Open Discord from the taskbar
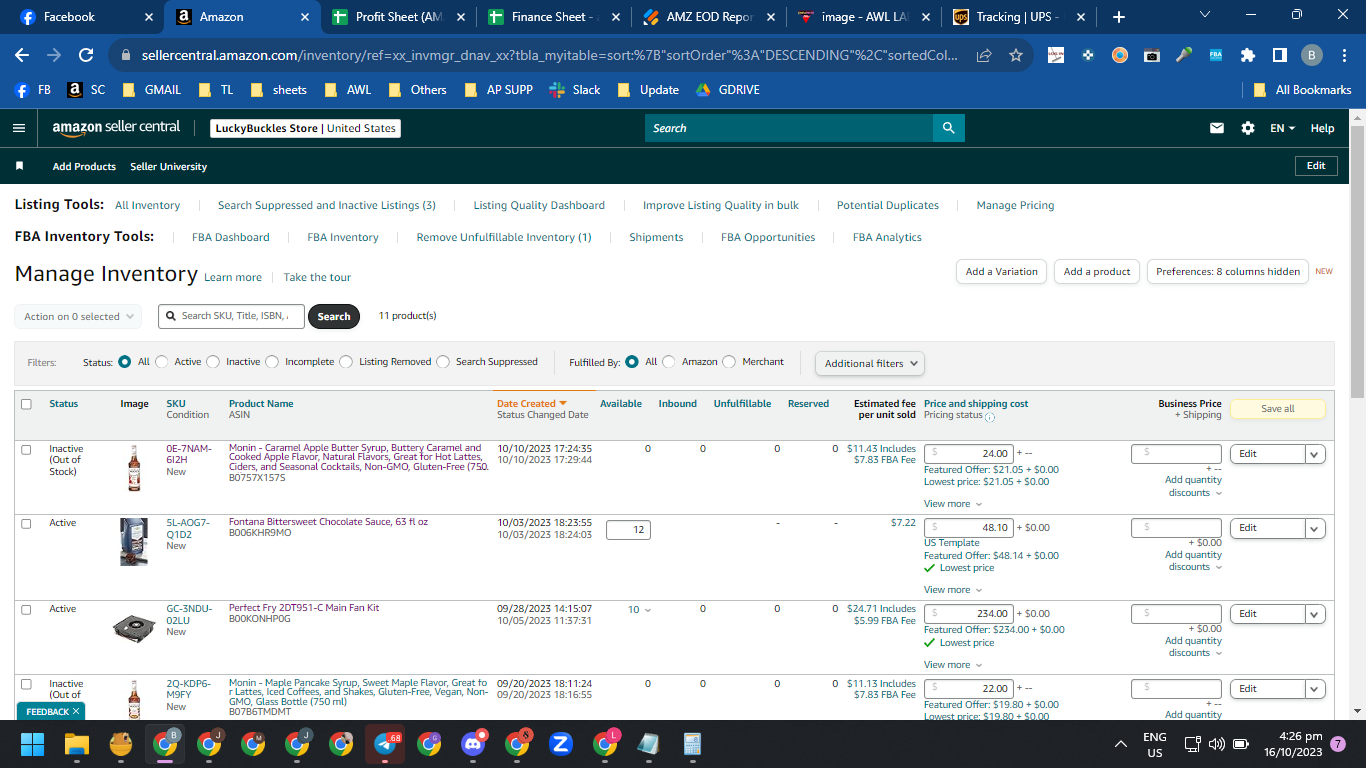Image resolution: width=1366 pixels, height=768 pixels. click(x=473, y=744)
